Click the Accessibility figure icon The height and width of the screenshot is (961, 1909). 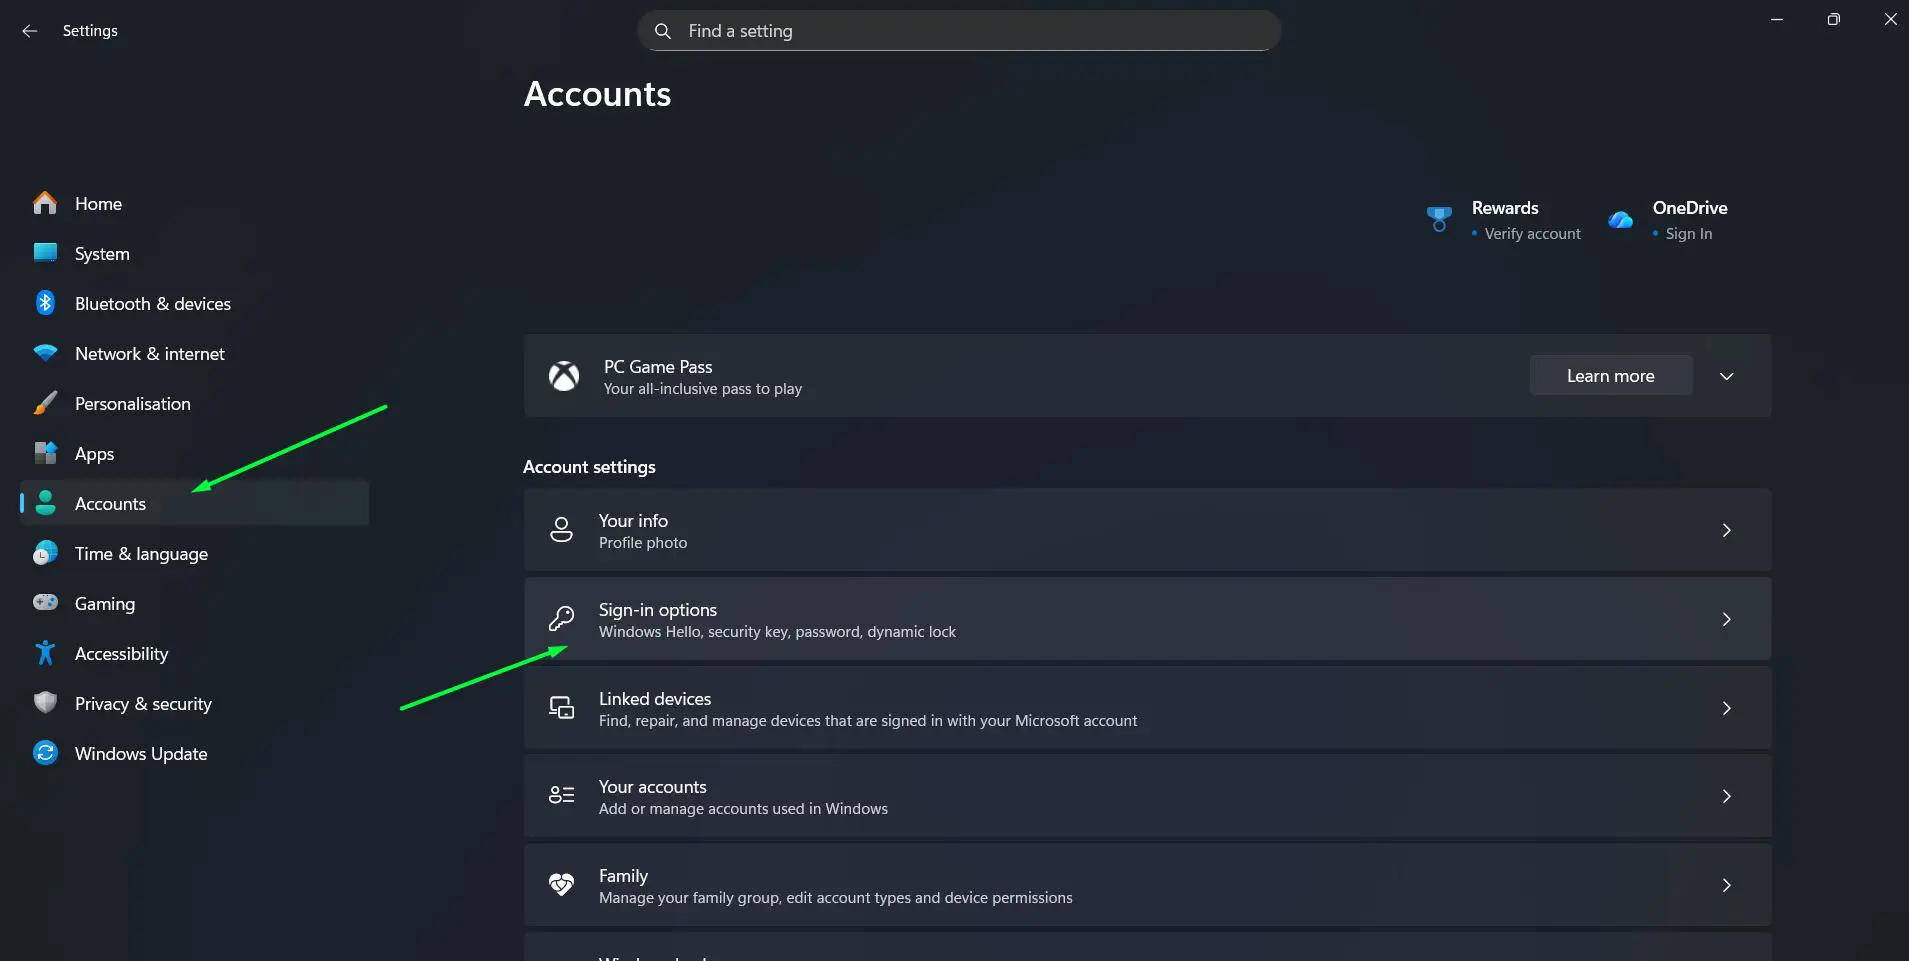click(45, 653)
